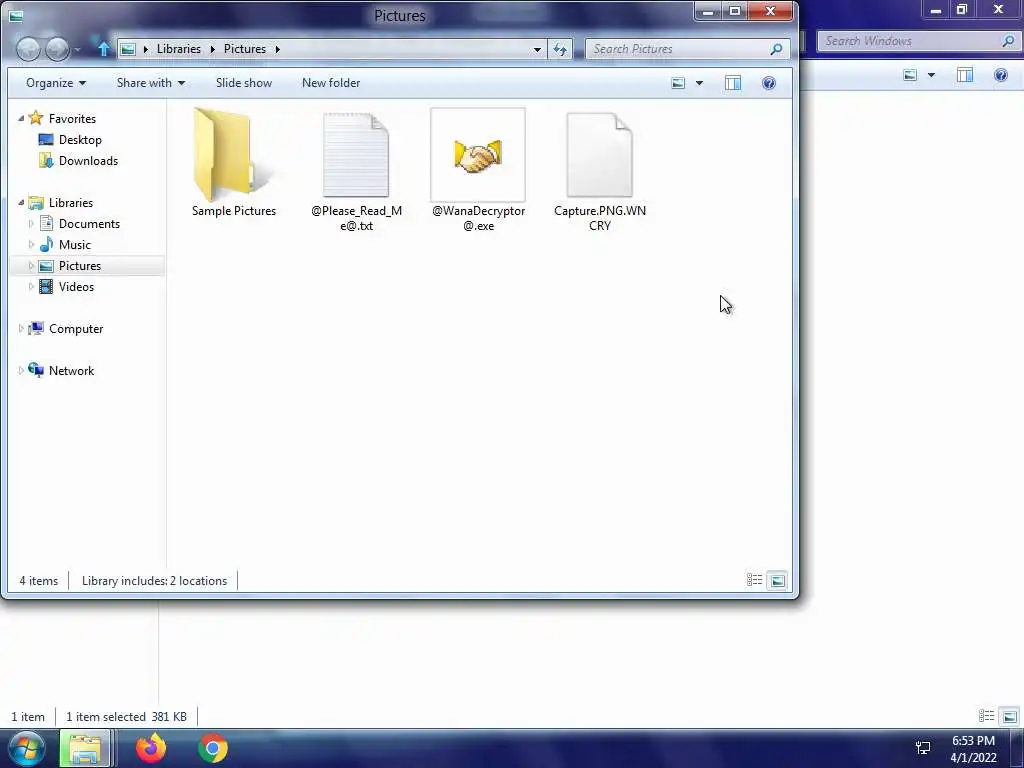Open the Music library
Image resolution: width=1024 pixels, height=768 pixels.
coord(74,244)
